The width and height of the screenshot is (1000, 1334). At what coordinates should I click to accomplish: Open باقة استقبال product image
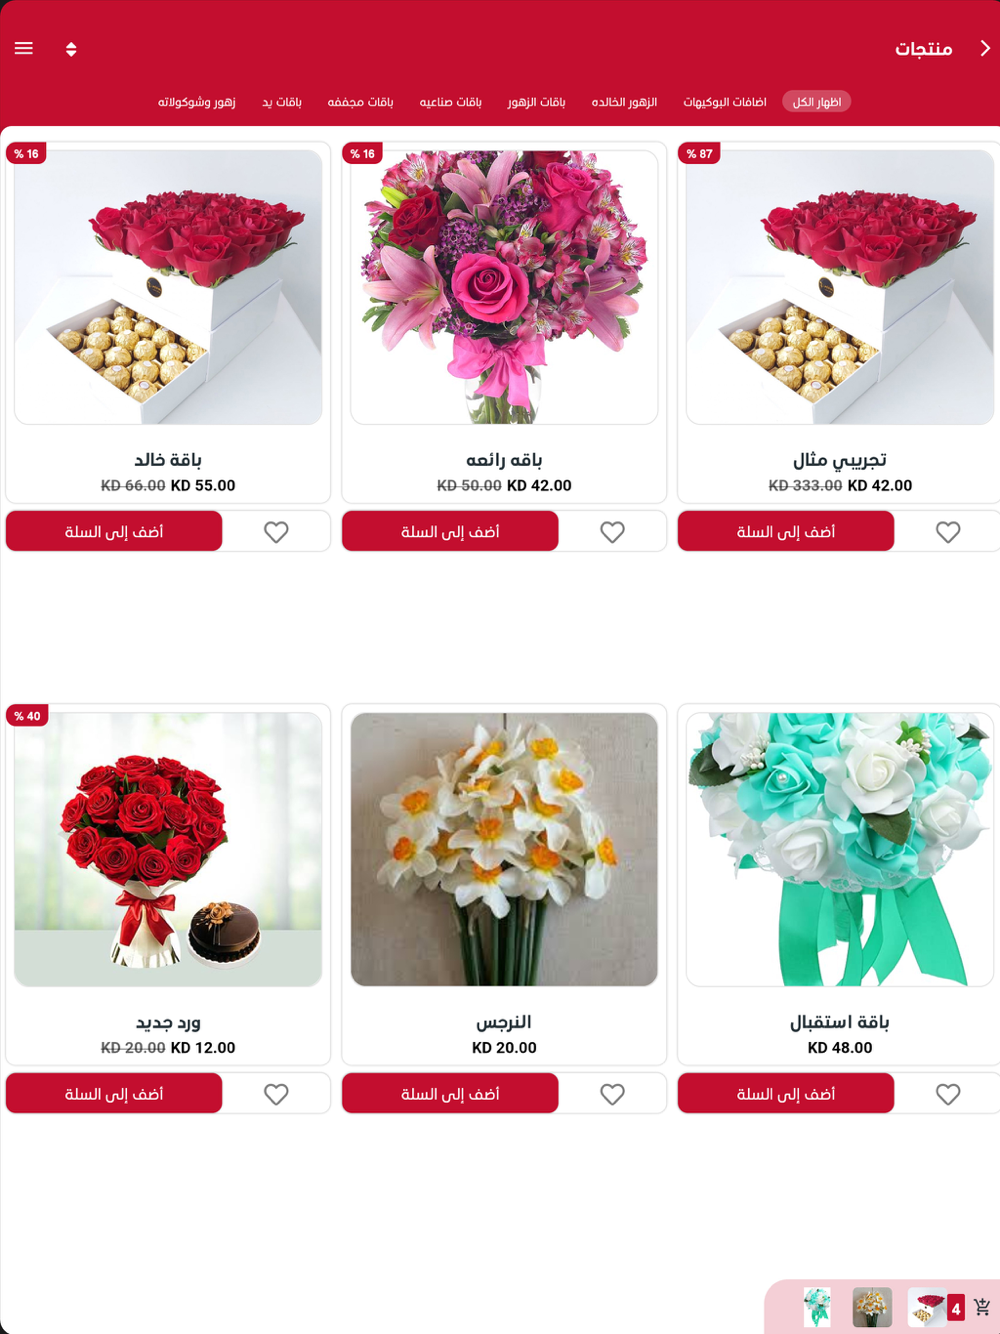[840, 849]
